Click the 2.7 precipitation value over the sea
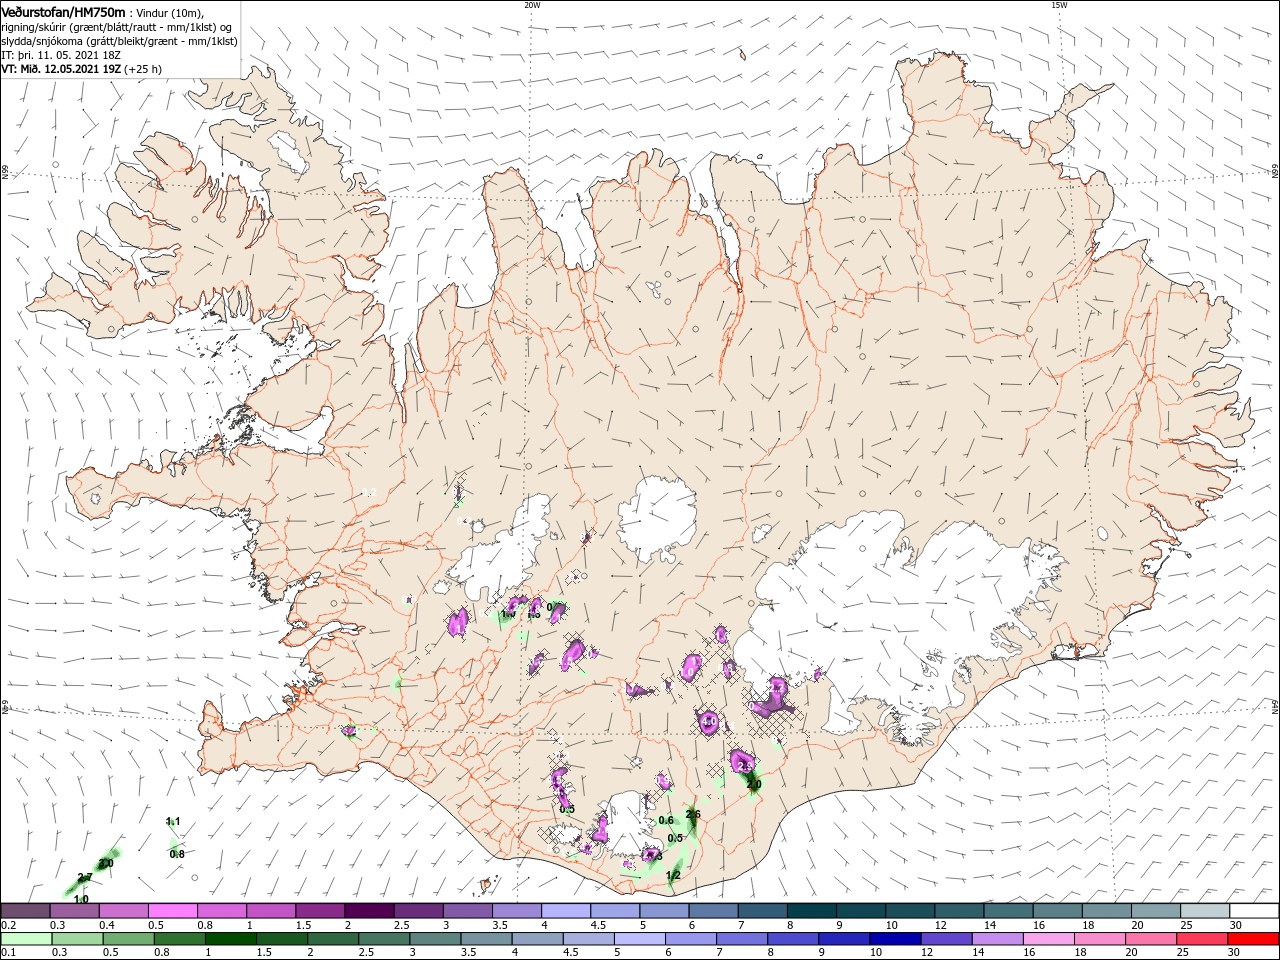1280x960 pixels. 85,878
